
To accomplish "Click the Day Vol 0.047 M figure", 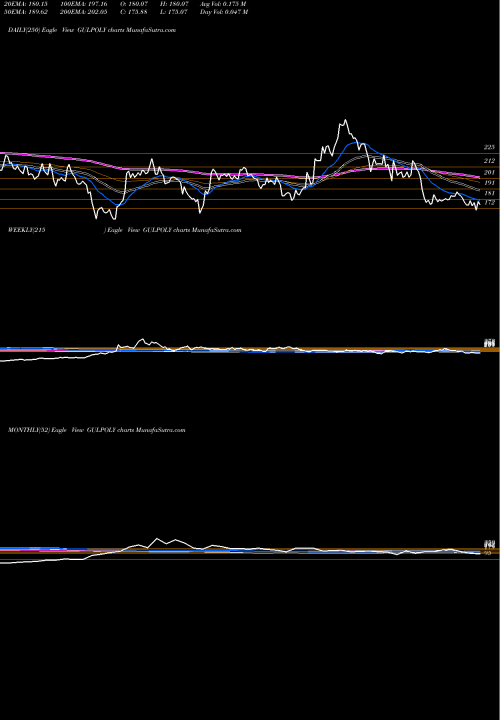I will 224,12.
